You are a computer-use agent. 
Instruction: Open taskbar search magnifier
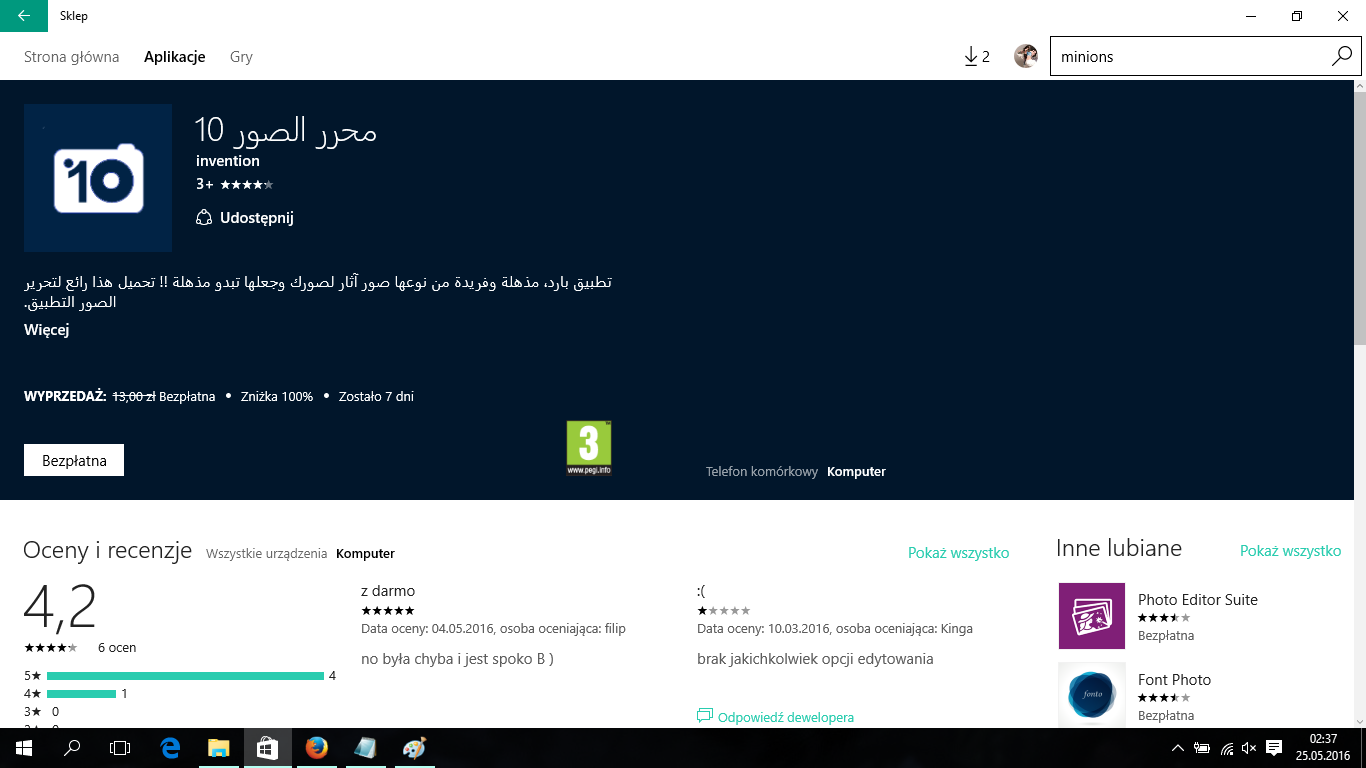72,748
